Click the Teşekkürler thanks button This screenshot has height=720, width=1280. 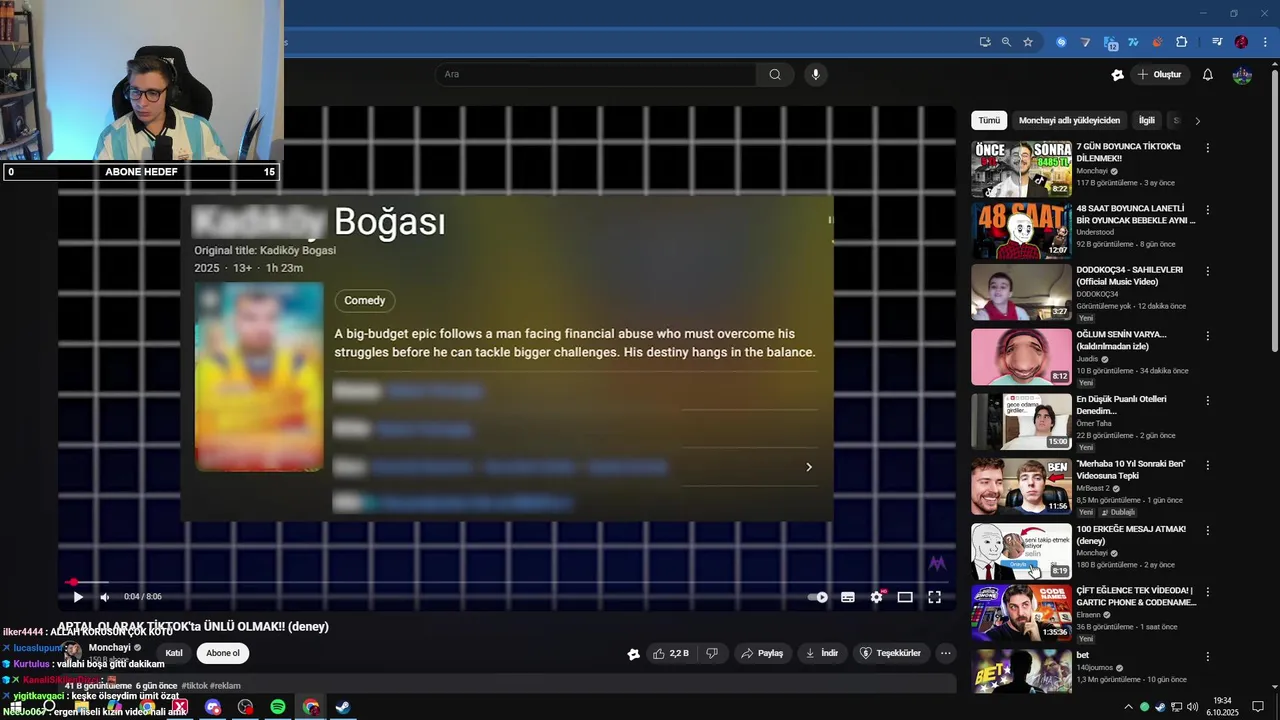coord(890,653)
